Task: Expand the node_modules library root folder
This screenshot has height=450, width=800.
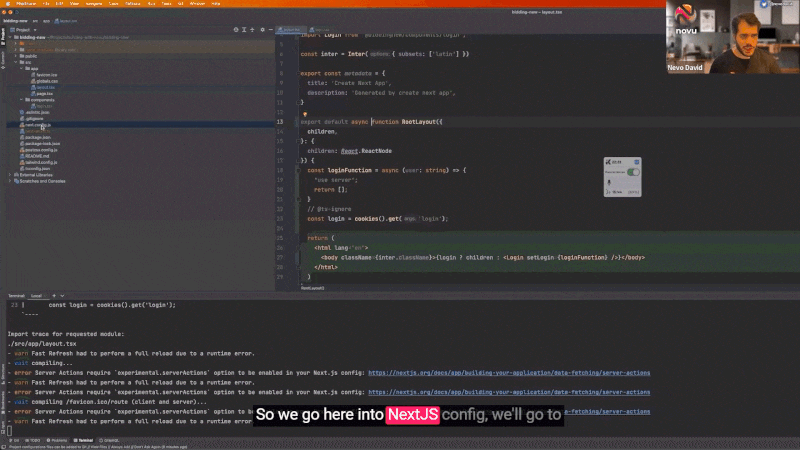Action: (x=16, y=50)
